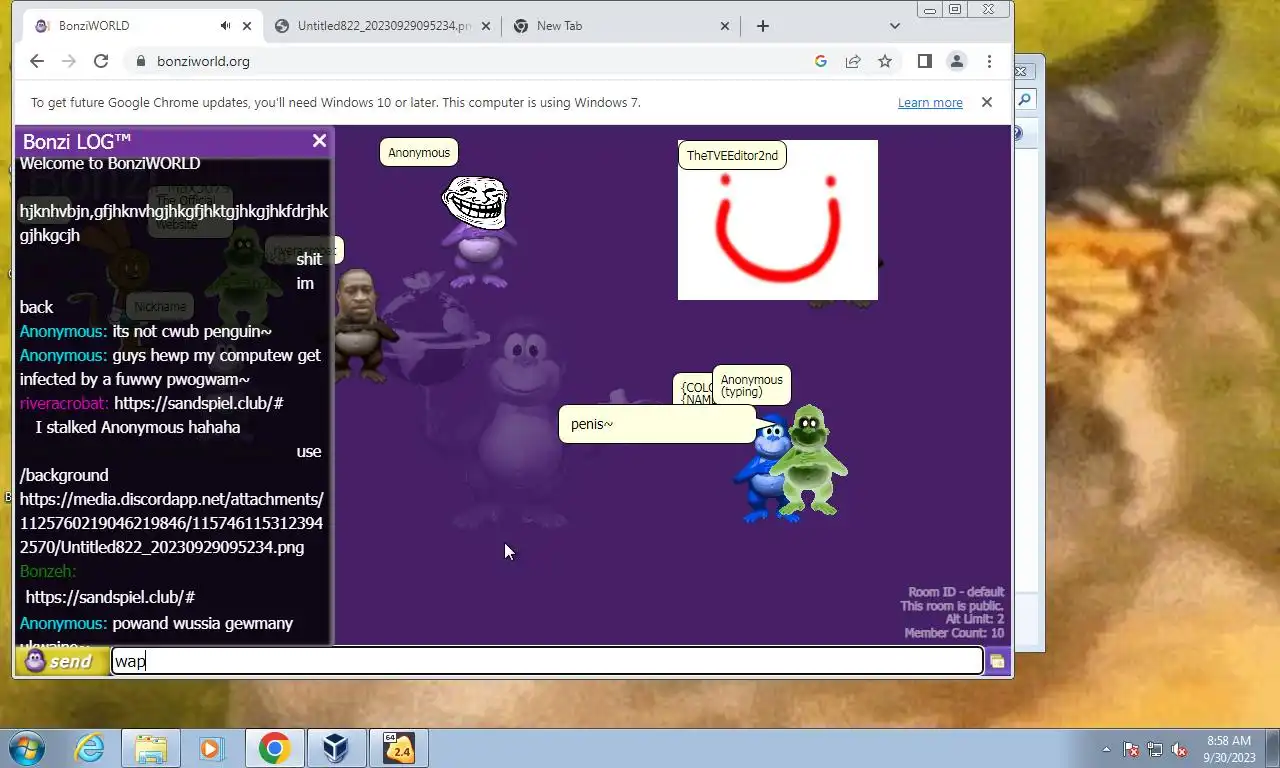Click 'I stalked Anonymous hahaha' log entry
1280x768 pixels.
(138, 427)
